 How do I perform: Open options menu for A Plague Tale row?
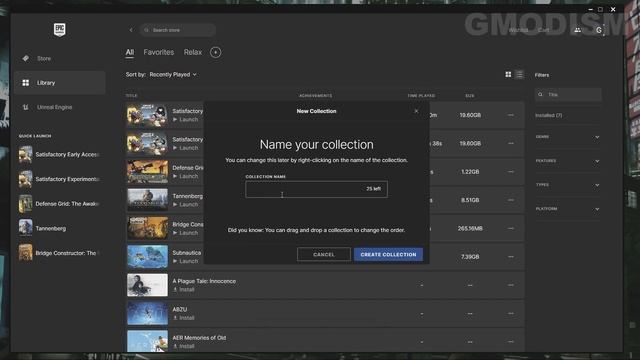511,285
